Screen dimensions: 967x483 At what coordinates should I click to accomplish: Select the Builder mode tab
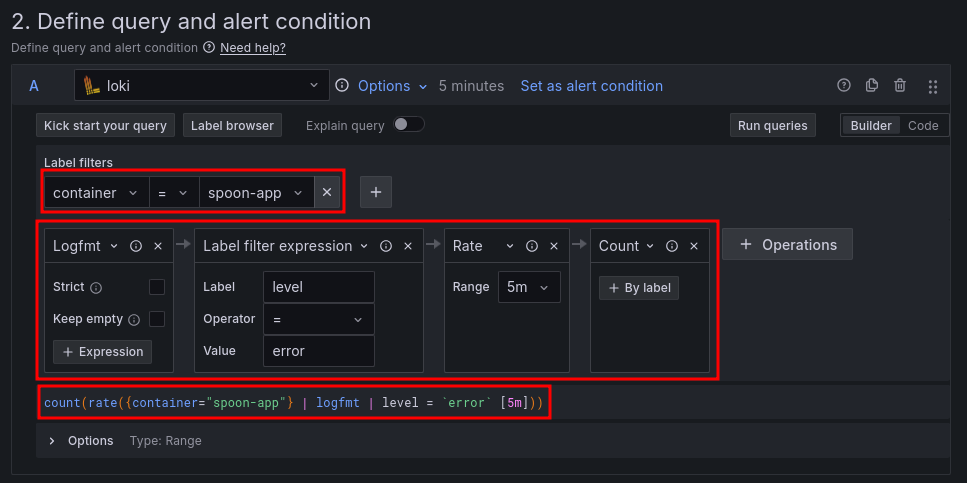pos(872,125)
